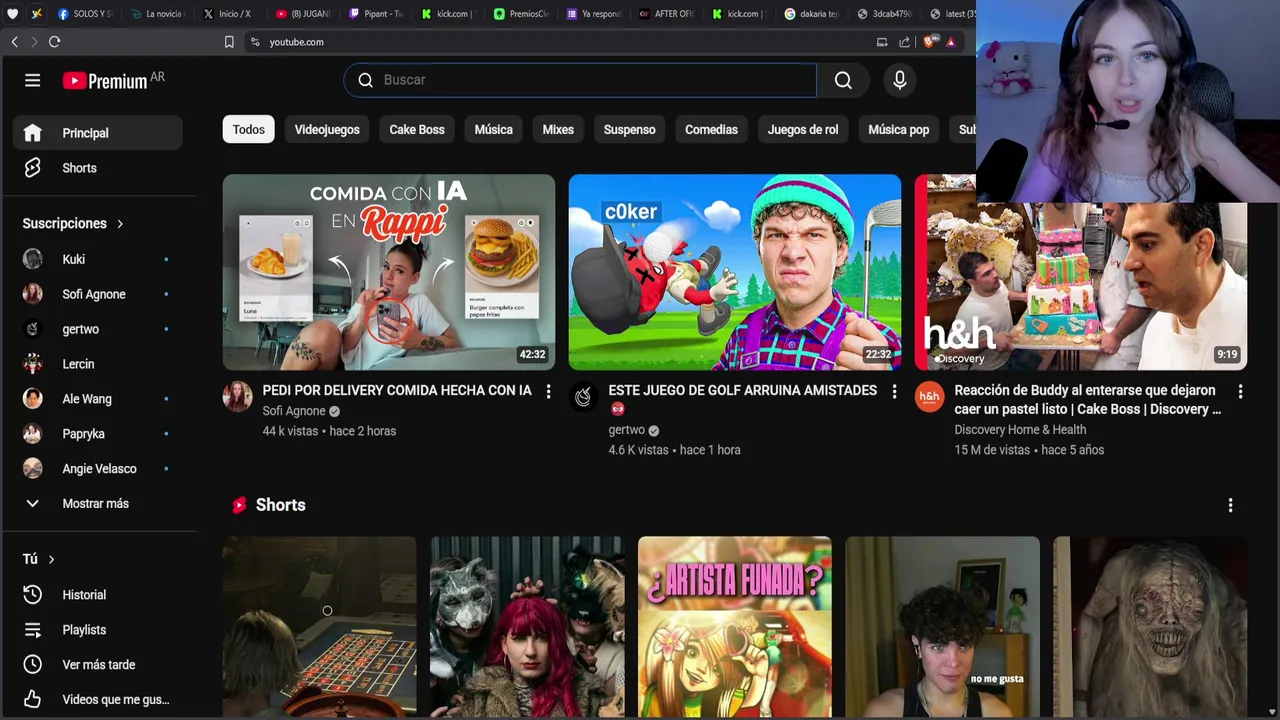Click the share icon in address bar
The image size is (1280, 720).
tap(905, 42)
